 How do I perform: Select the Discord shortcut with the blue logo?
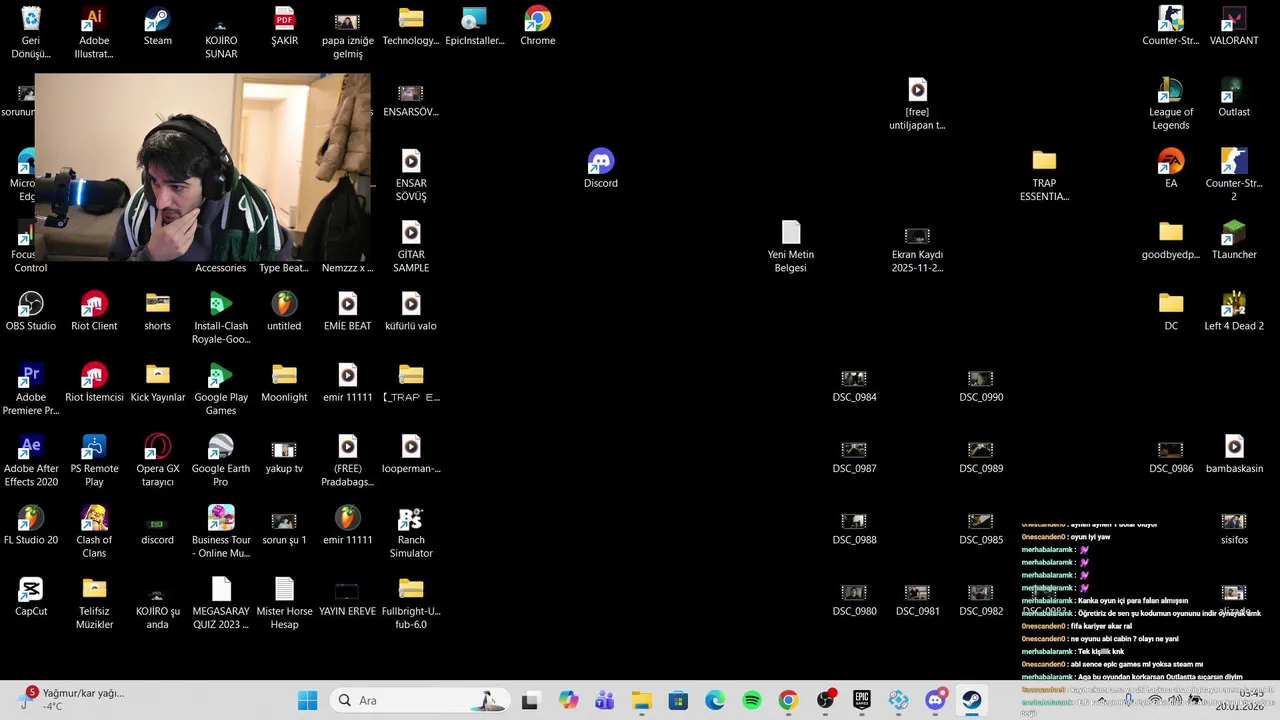tap(601, 169)
